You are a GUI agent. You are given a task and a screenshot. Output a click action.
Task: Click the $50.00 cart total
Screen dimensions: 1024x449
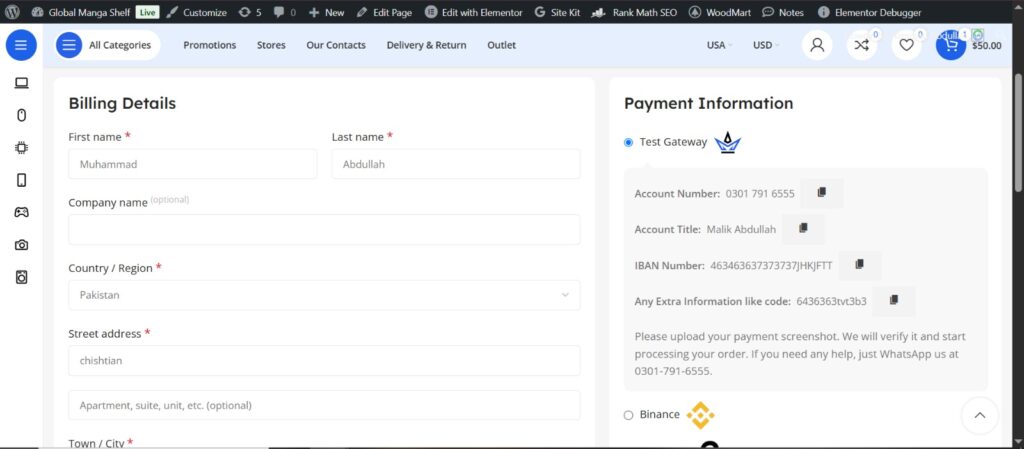tap(986, 46)
